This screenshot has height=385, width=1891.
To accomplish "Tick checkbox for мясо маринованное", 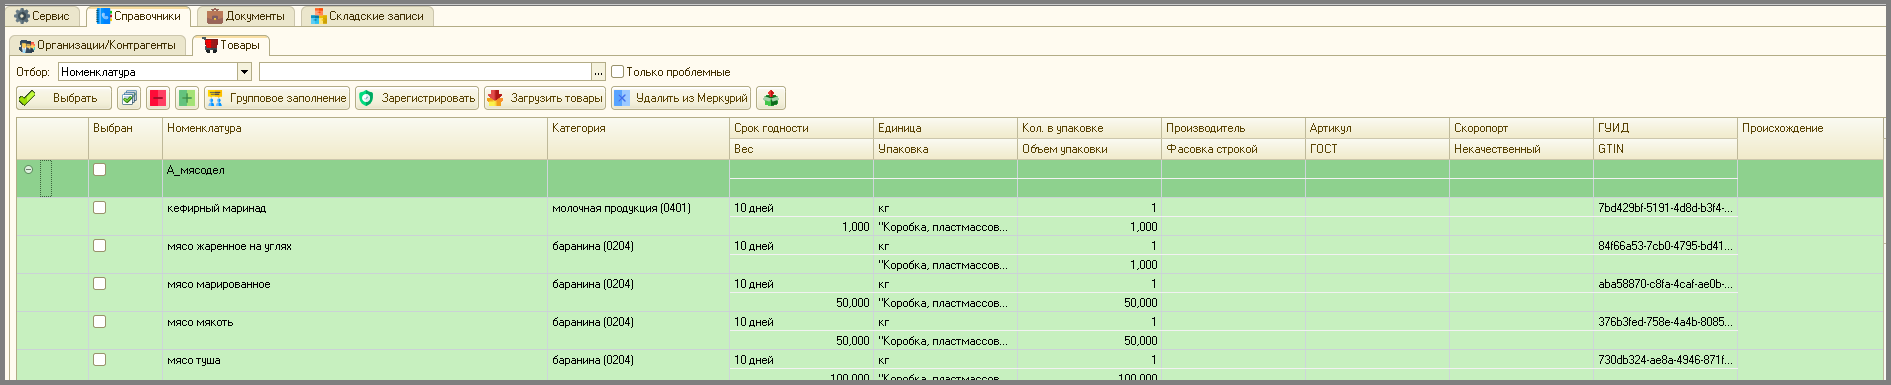I will (99, 284).
